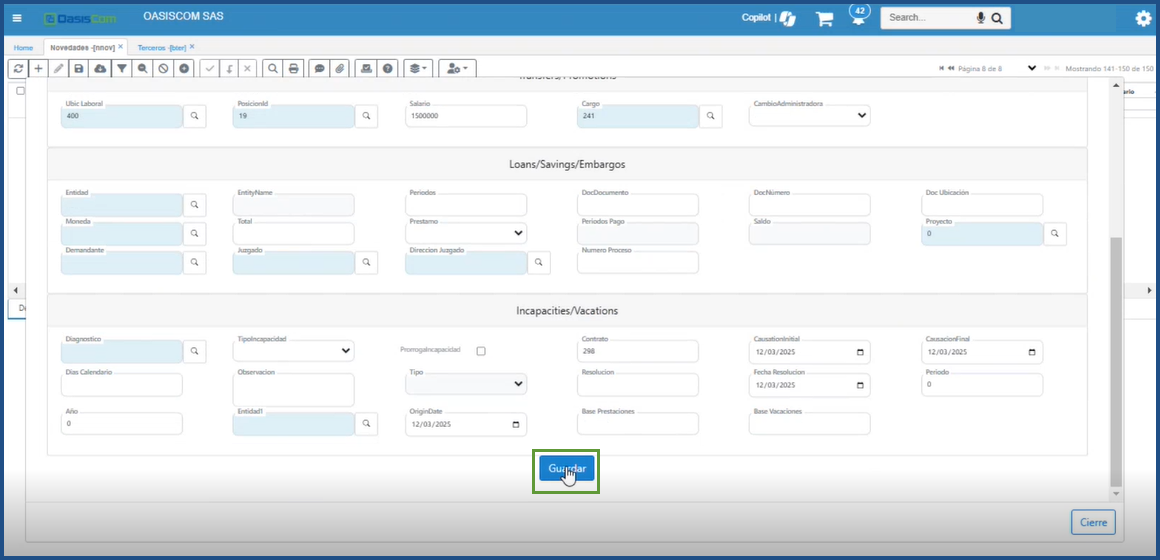Click the Base Prestaciones field
The image size is (1160, 560).
(x=638, y=424)
